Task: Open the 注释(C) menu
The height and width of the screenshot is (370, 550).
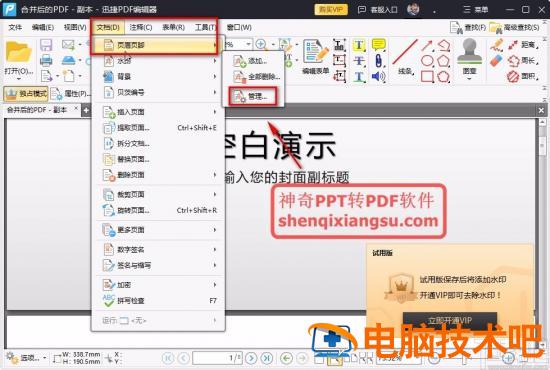Action: coord(141,27)
